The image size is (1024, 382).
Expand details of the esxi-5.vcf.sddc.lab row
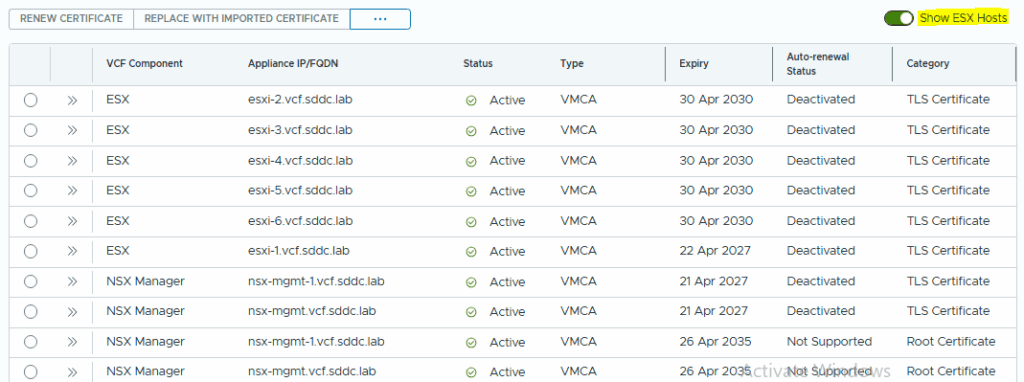72,191
